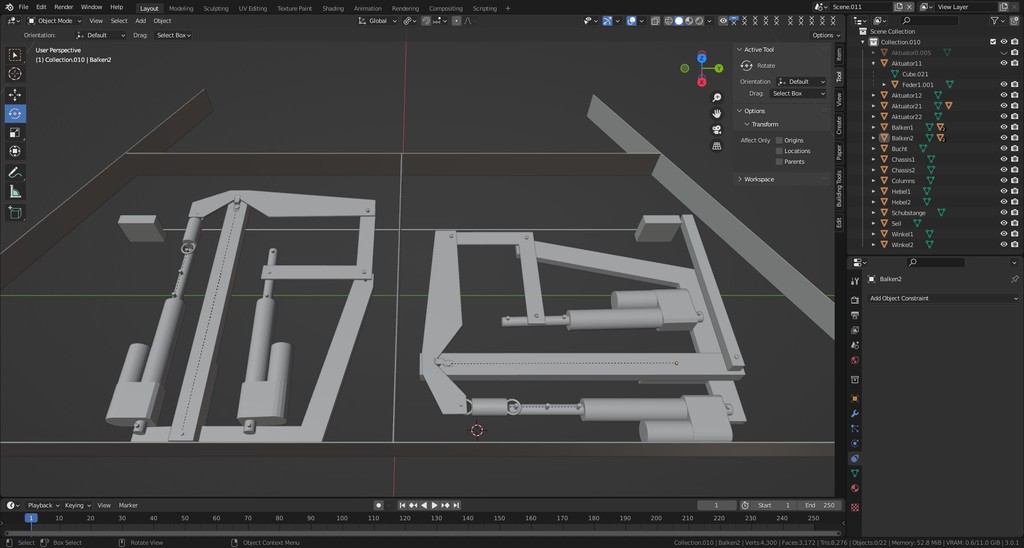This screenshot has width=1024, height=548.
Task: Jump to the timeline end
Action: tap(456, 505)
